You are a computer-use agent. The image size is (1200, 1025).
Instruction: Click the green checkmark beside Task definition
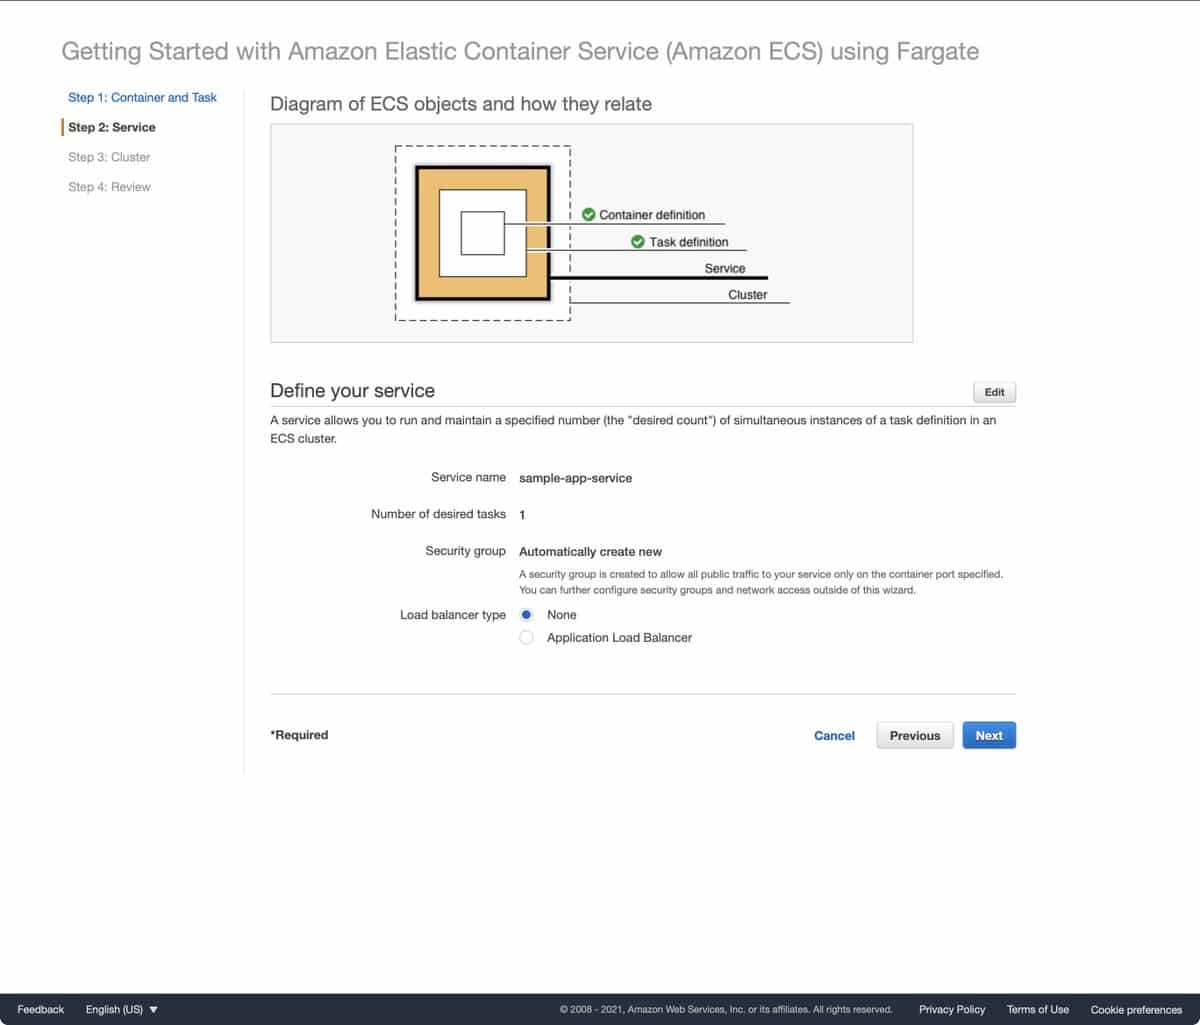638,241
